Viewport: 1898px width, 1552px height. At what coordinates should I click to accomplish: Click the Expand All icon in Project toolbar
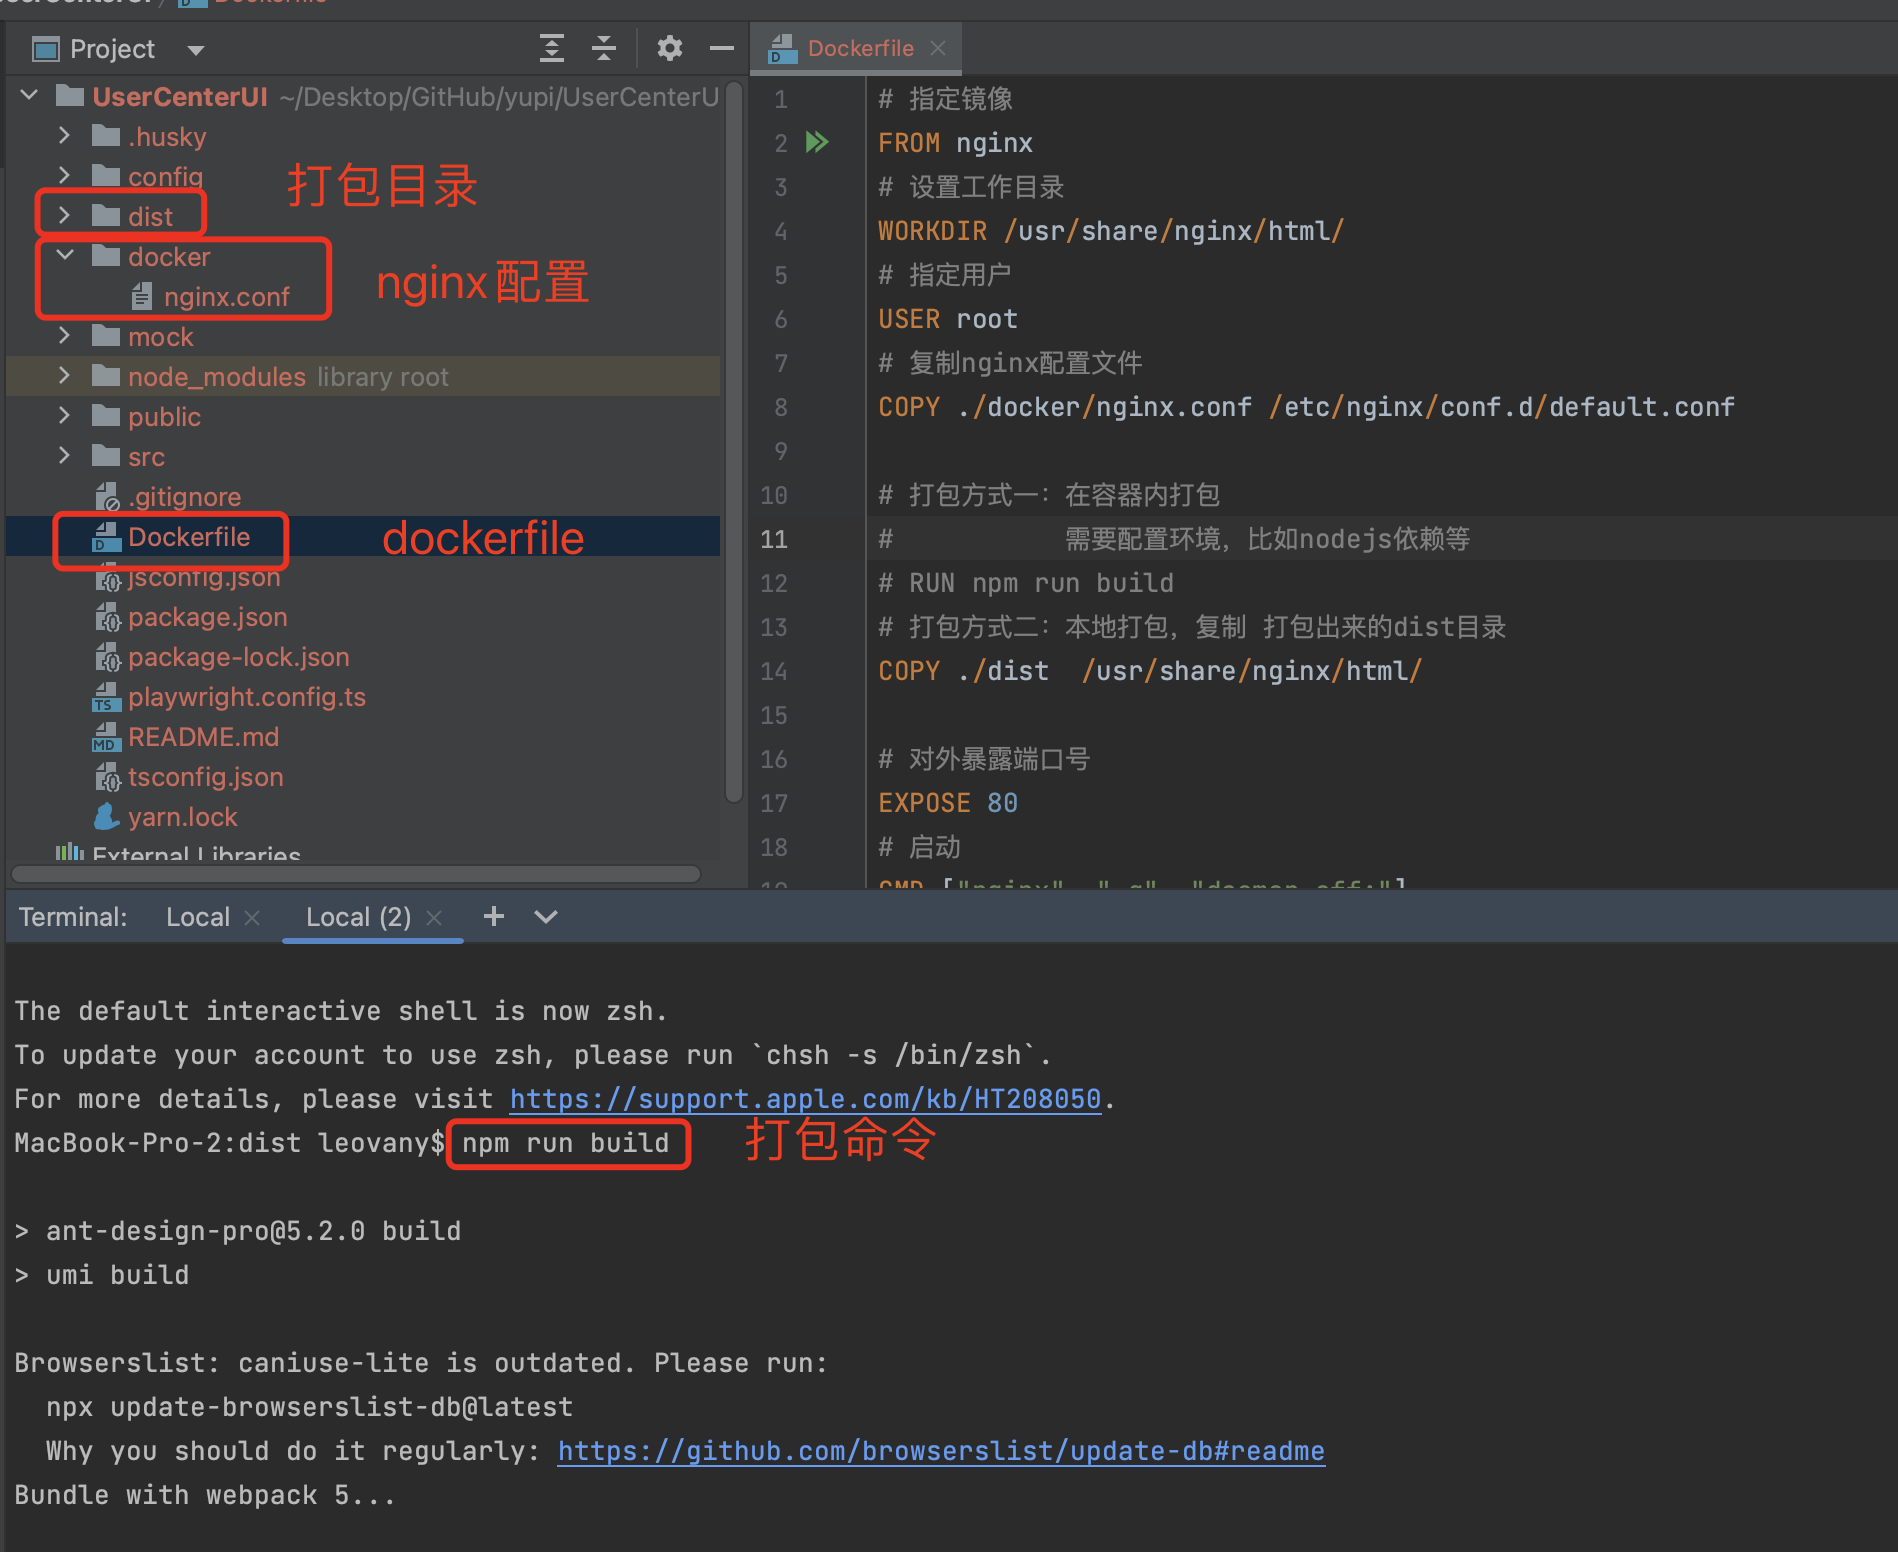pos(551,48)
